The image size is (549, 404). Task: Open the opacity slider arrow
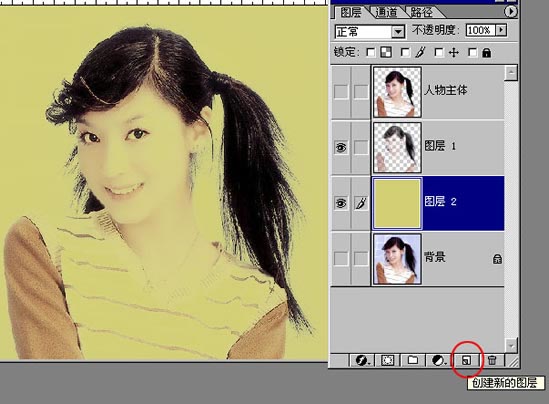[x=501, y=30]
